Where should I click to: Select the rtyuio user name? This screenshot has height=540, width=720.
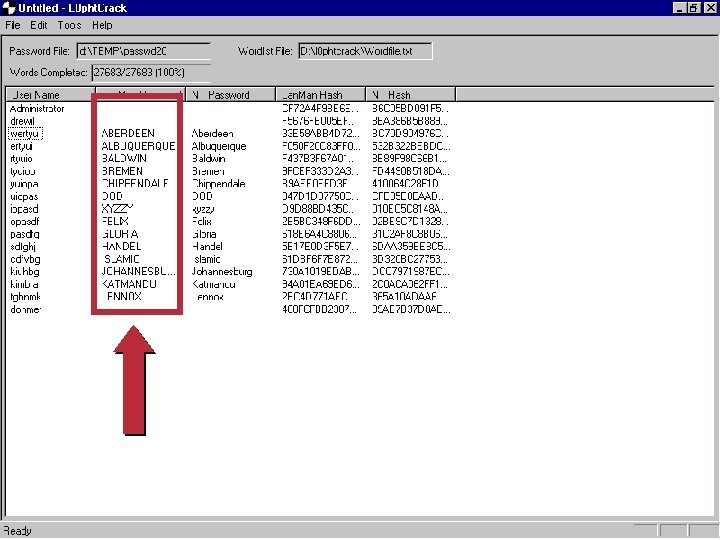click(21, 158)
